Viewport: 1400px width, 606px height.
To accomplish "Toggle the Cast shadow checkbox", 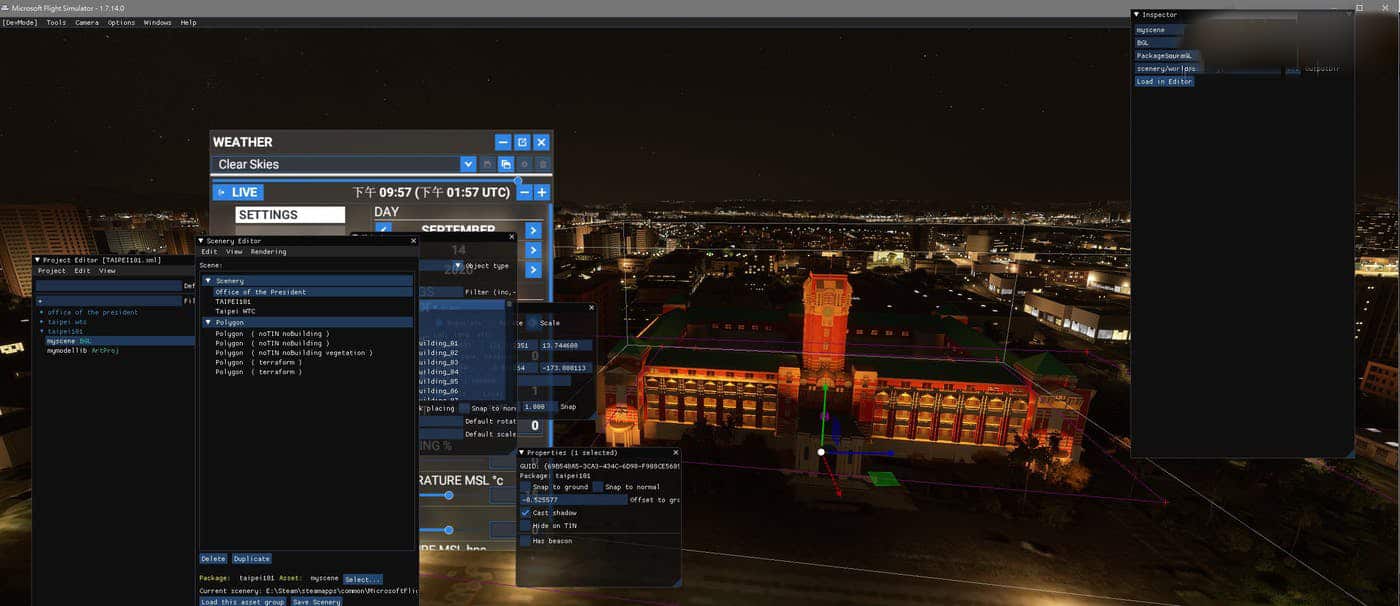I will pos(525,513).
